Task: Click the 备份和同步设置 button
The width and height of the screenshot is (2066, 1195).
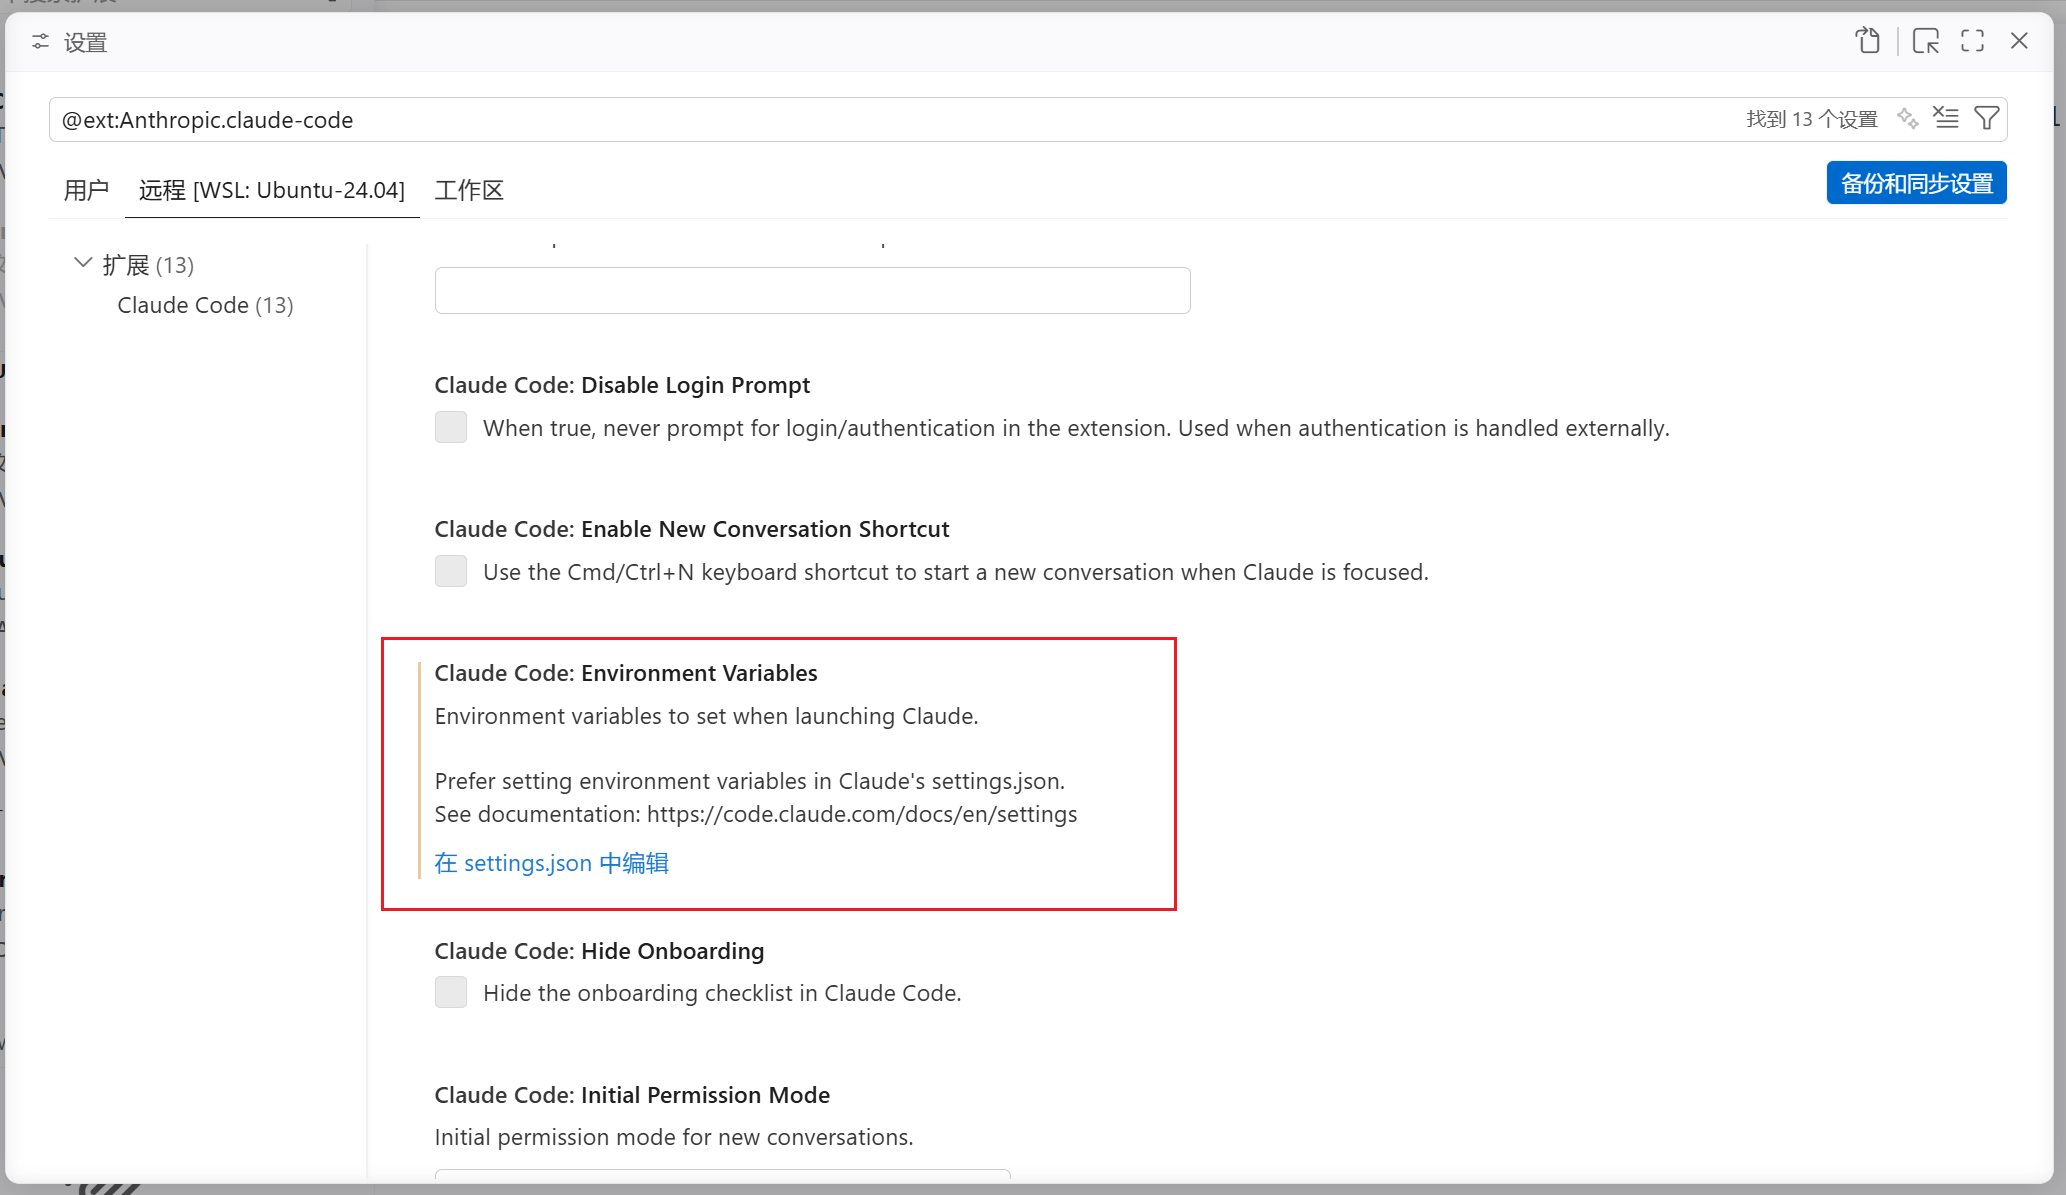Action: point(1916,183)
